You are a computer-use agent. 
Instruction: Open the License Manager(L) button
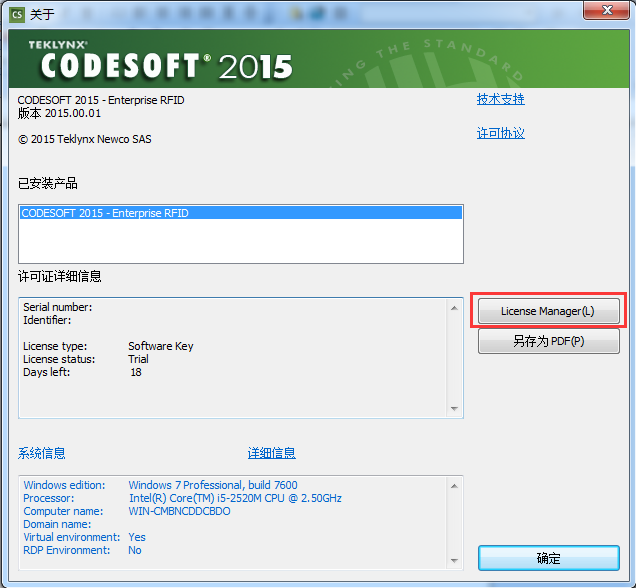click(548, 311)
